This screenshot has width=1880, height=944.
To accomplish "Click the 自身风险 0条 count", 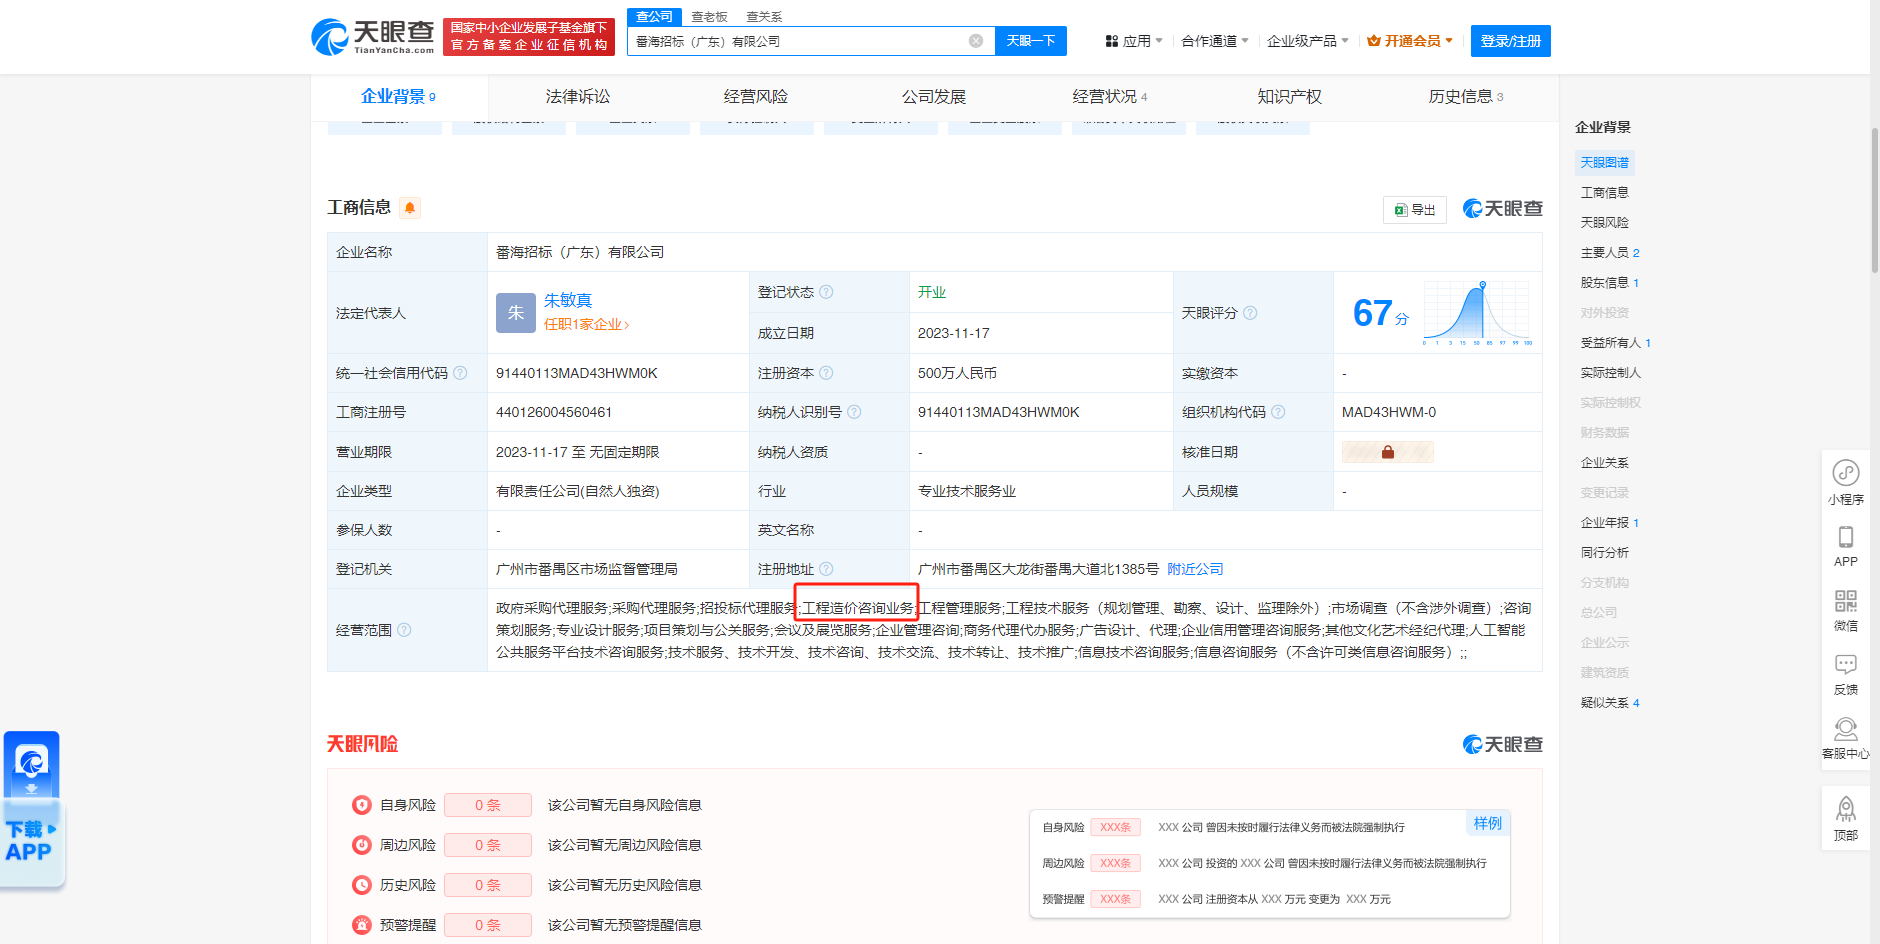I will coord(488,805).
